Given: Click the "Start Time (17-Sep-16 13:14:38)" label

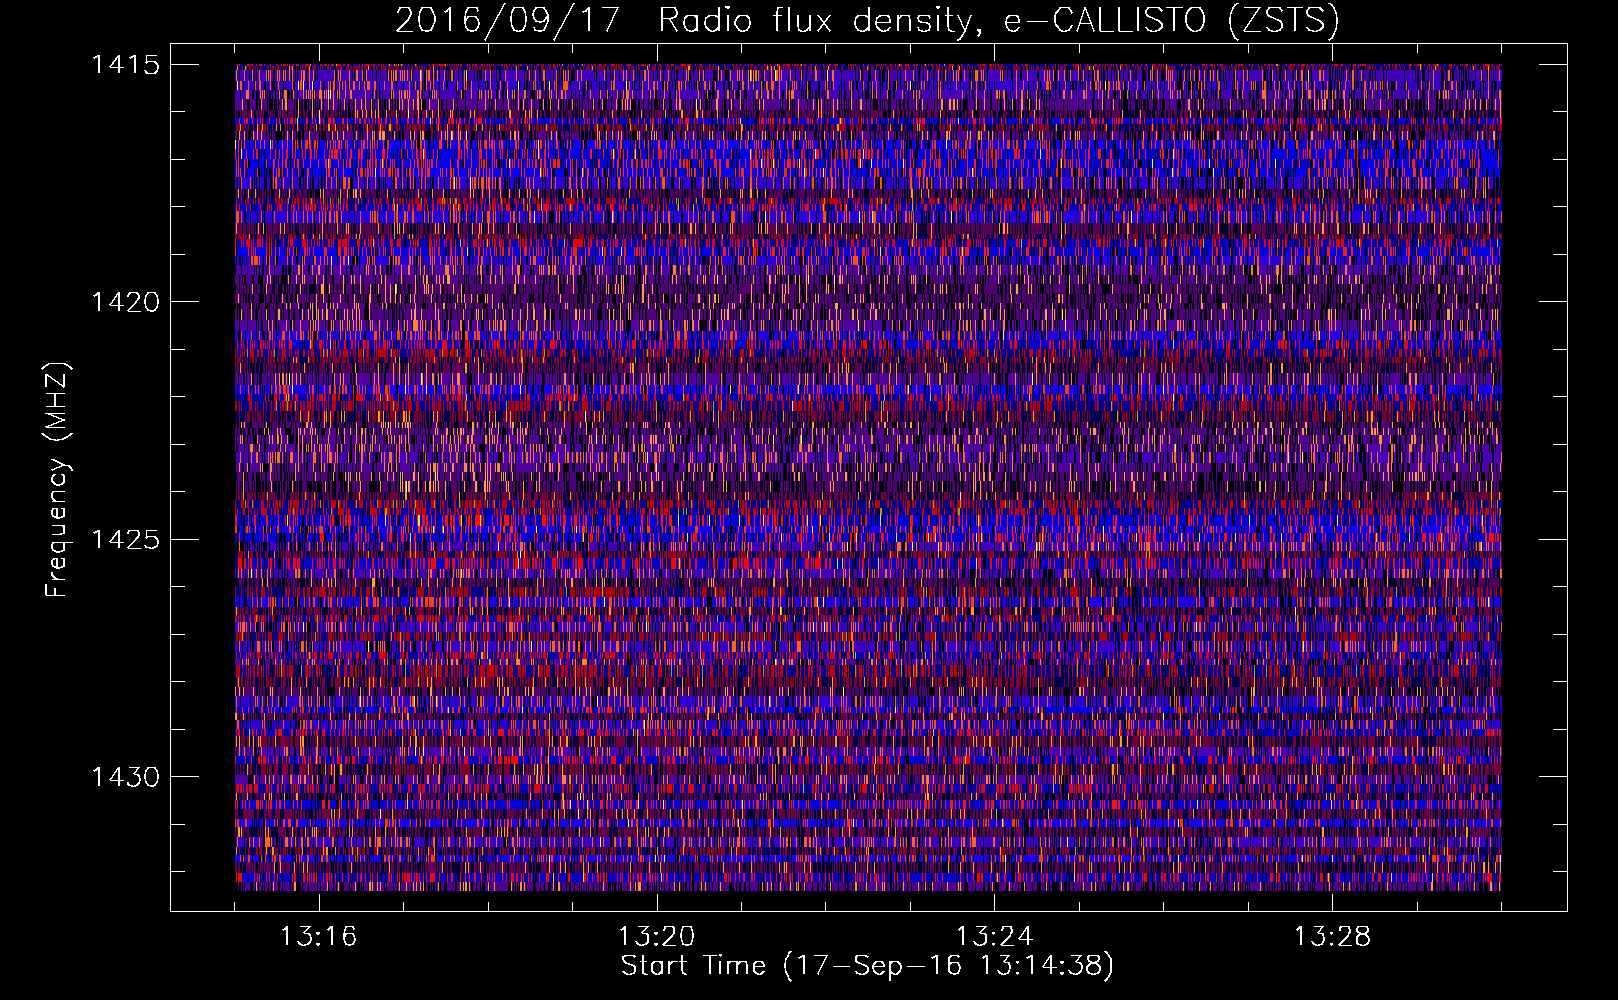Looking at the screenshot, I should pos(867,966).
